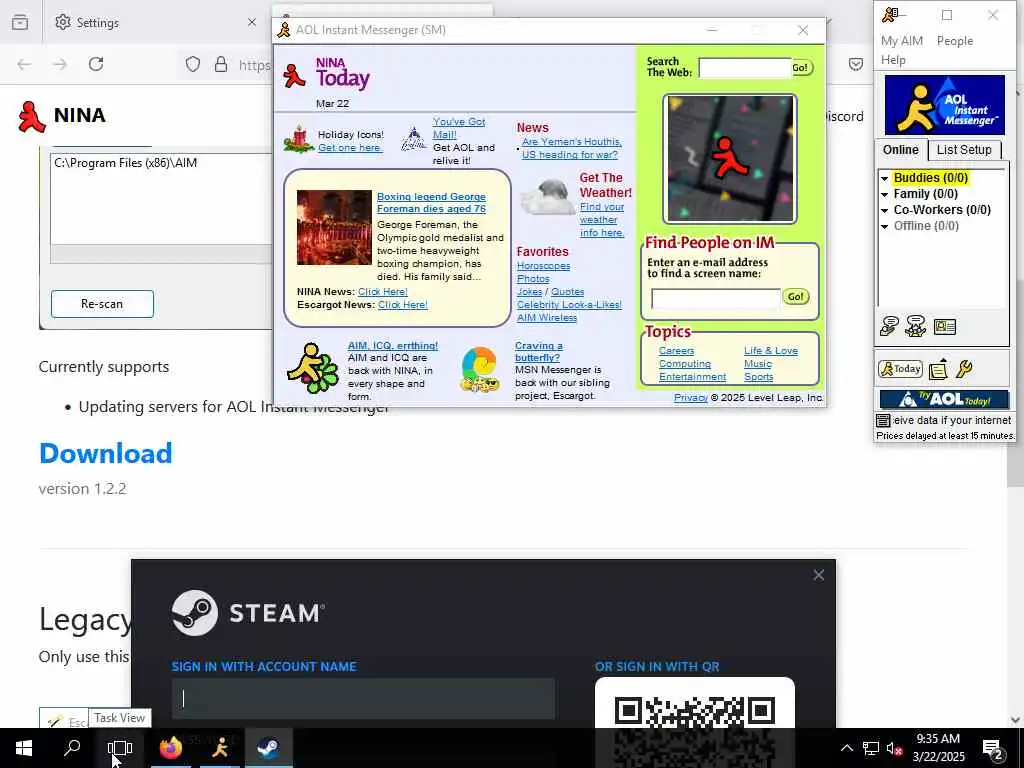Click the Search The Web input field
The height and width of the screenshot is (768, 1024).
click(744, 67)
